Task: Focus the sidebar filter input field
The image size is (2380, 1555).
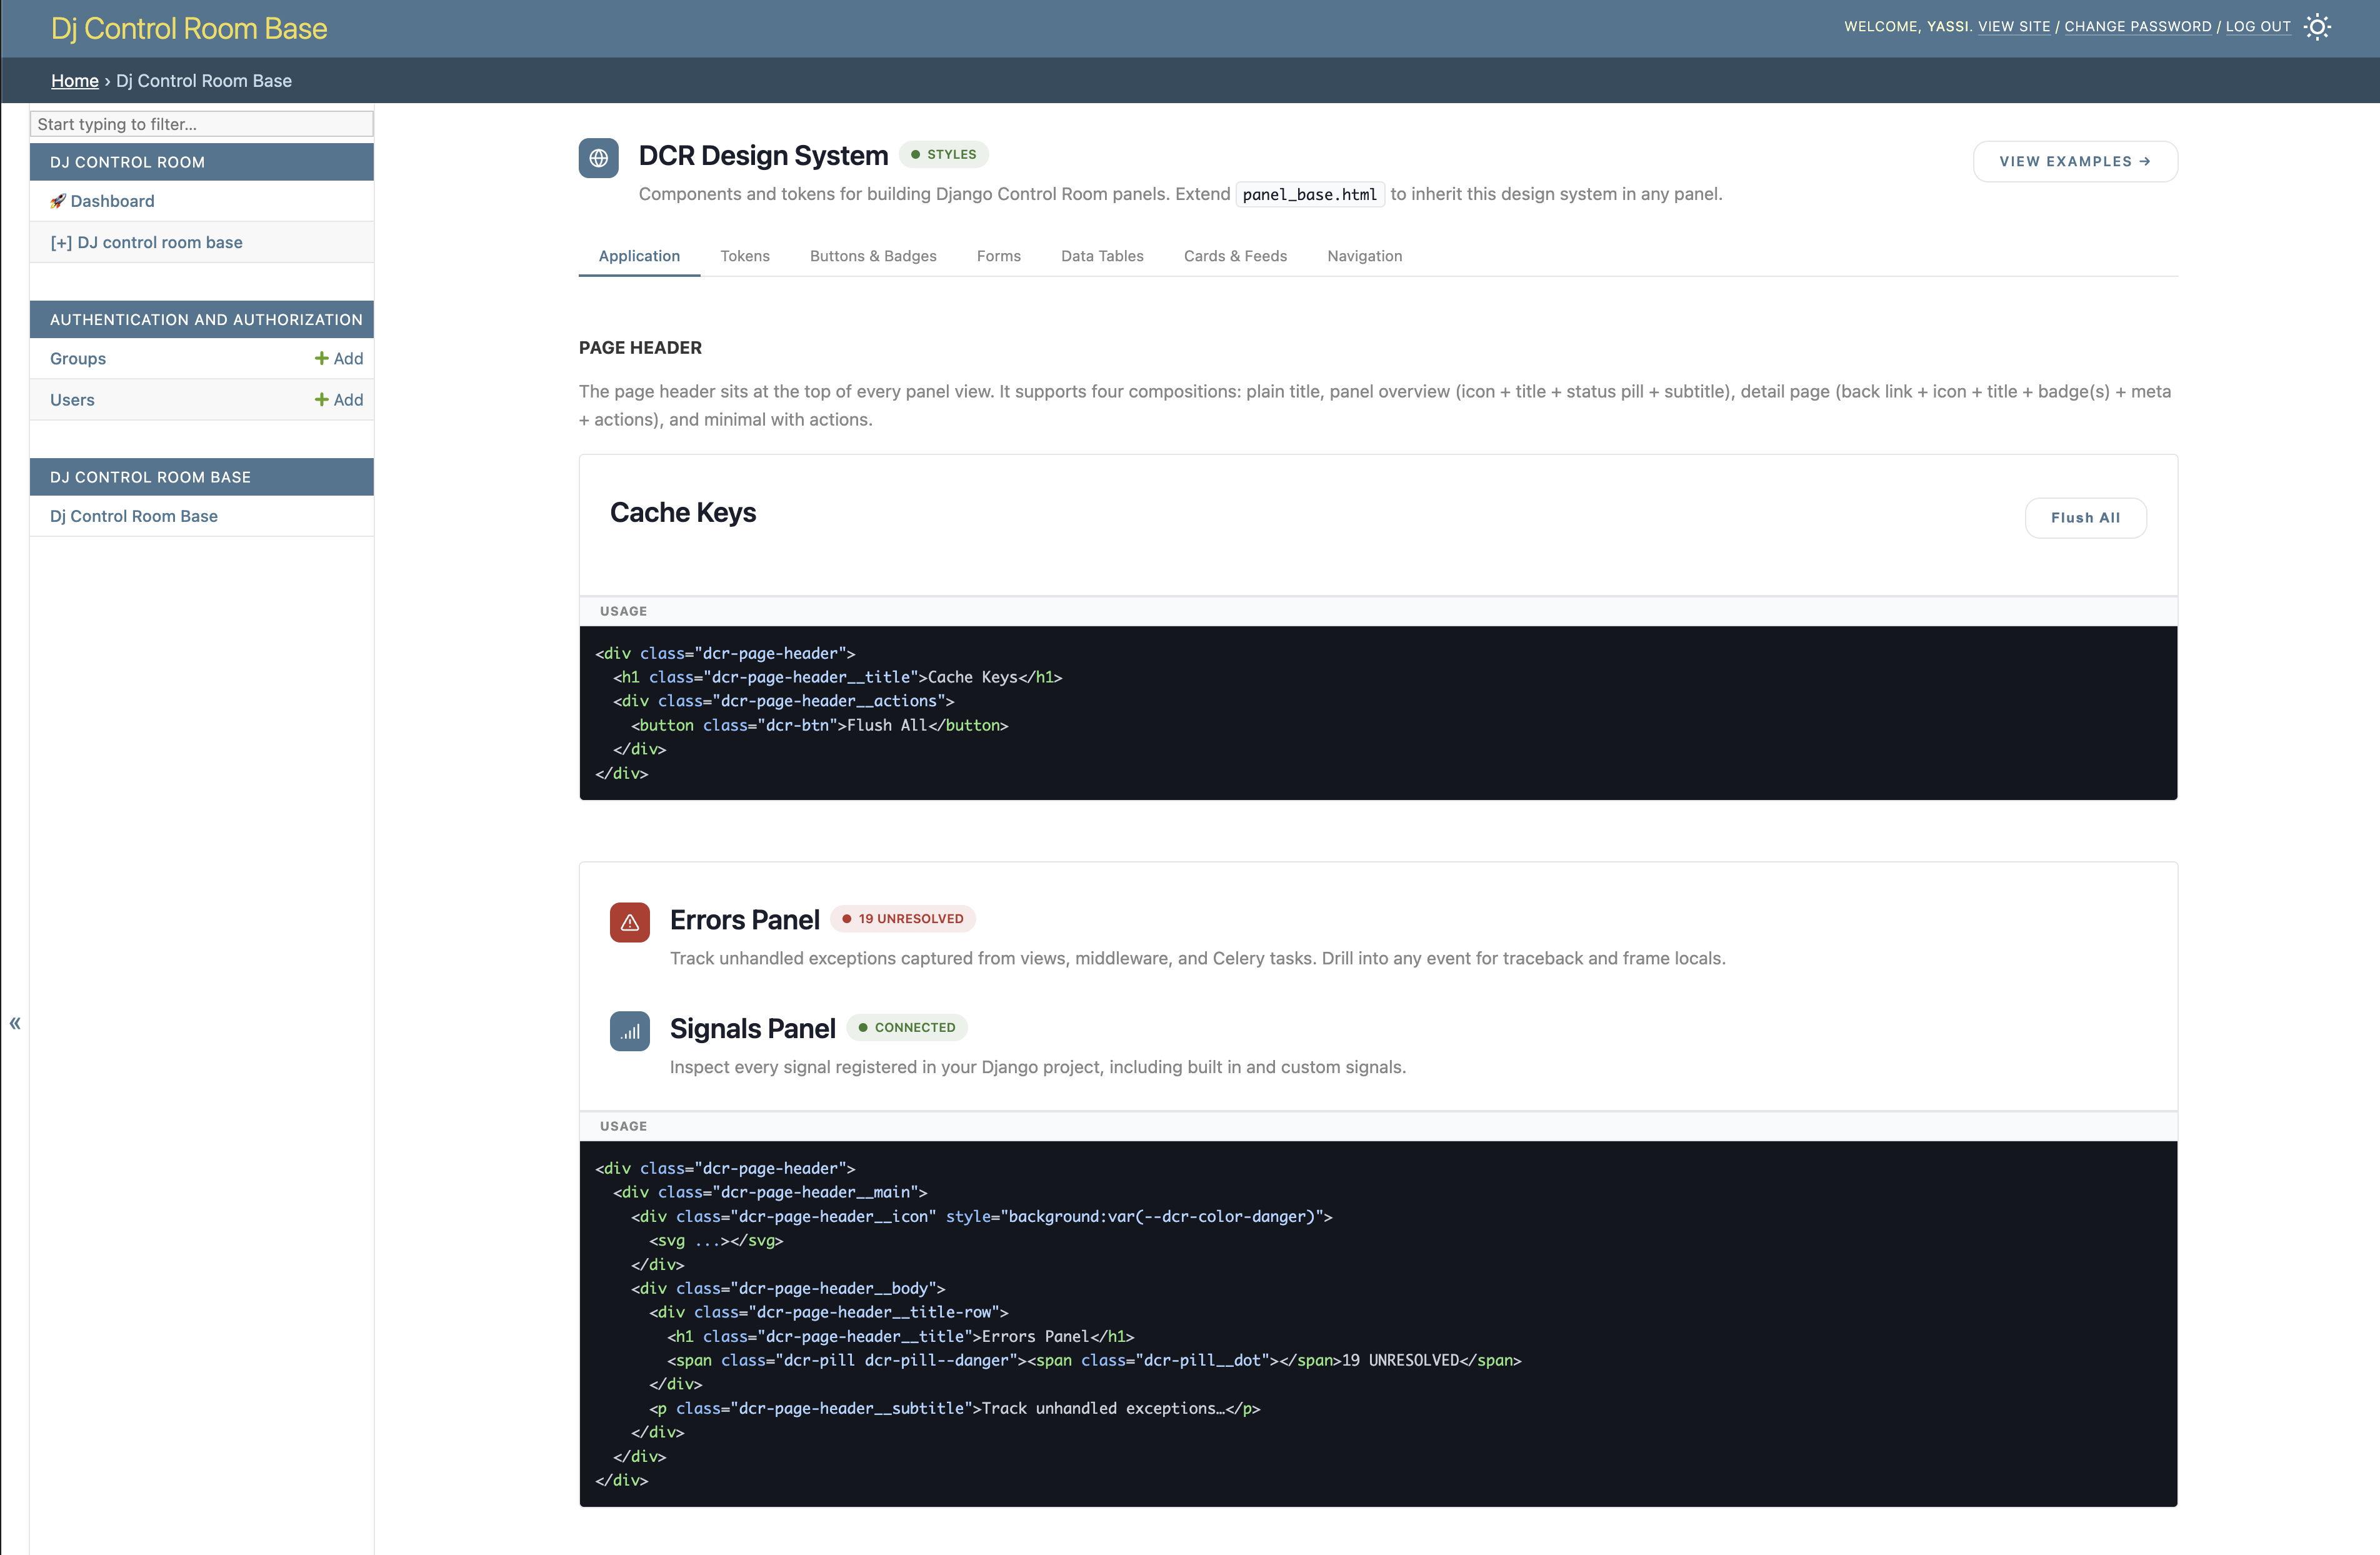Action: tap(202, 124)
